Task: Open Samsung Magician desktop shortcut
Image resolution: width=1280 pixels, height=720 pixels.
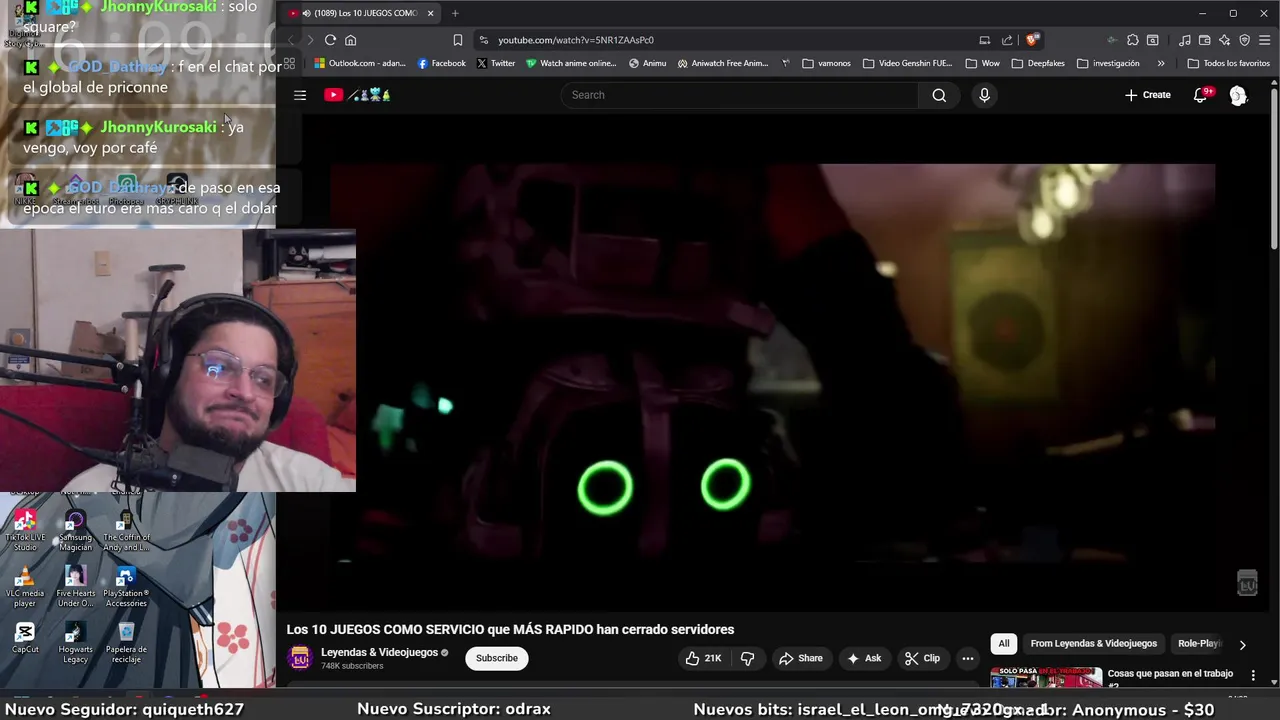Action: pyautogui.click(x=75, y=530)
